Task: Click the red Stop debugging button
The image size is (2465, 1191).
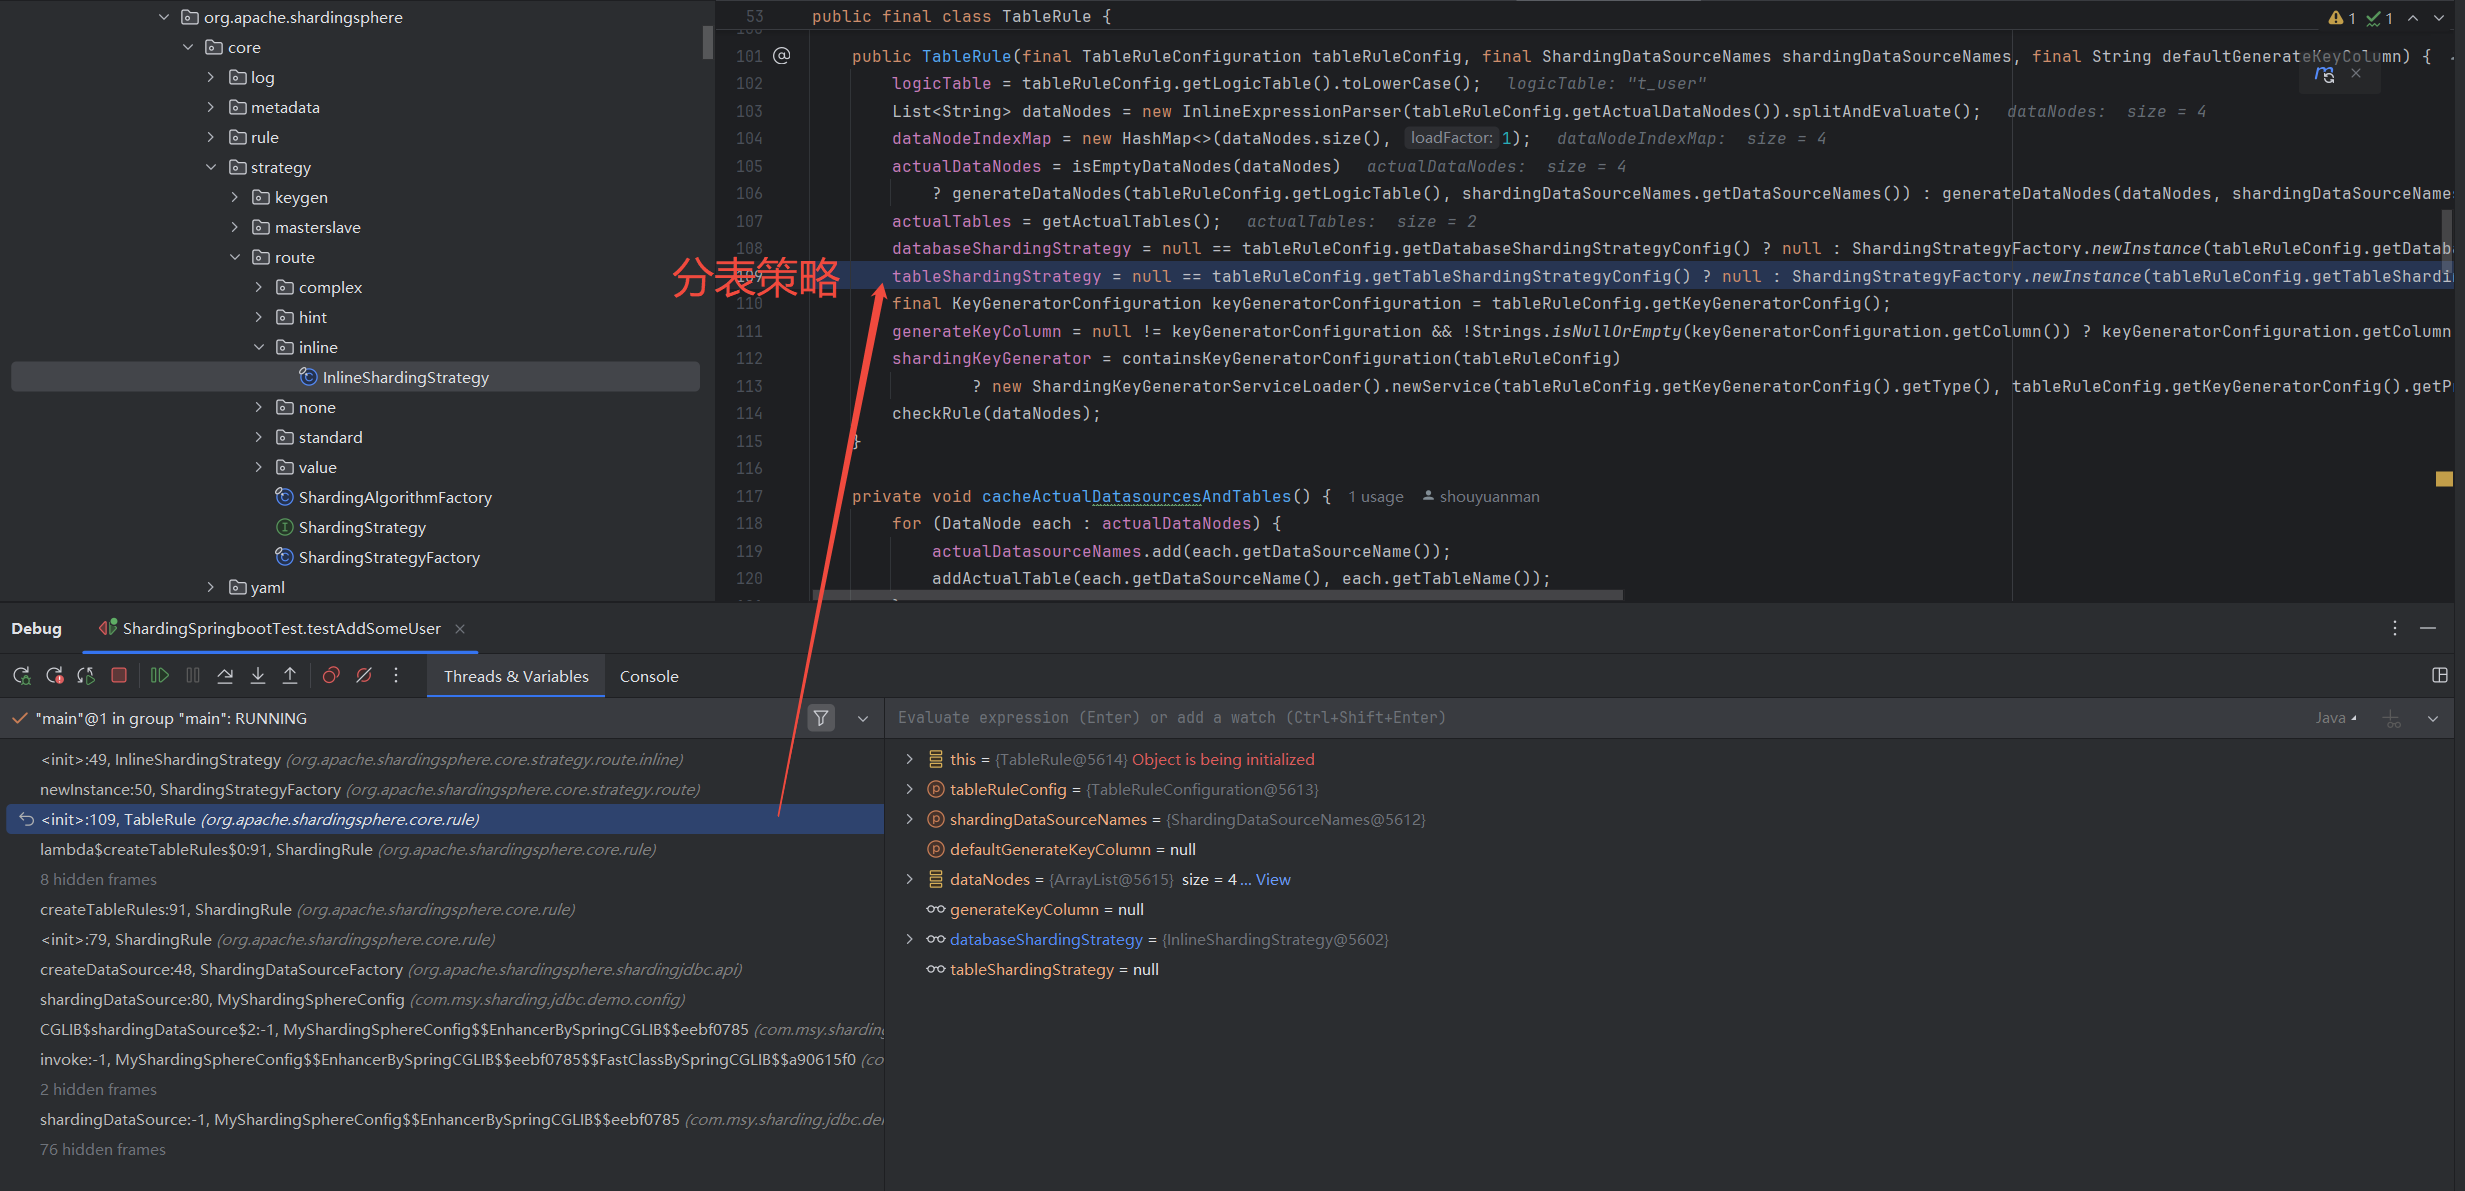Action: pos(119,676)
